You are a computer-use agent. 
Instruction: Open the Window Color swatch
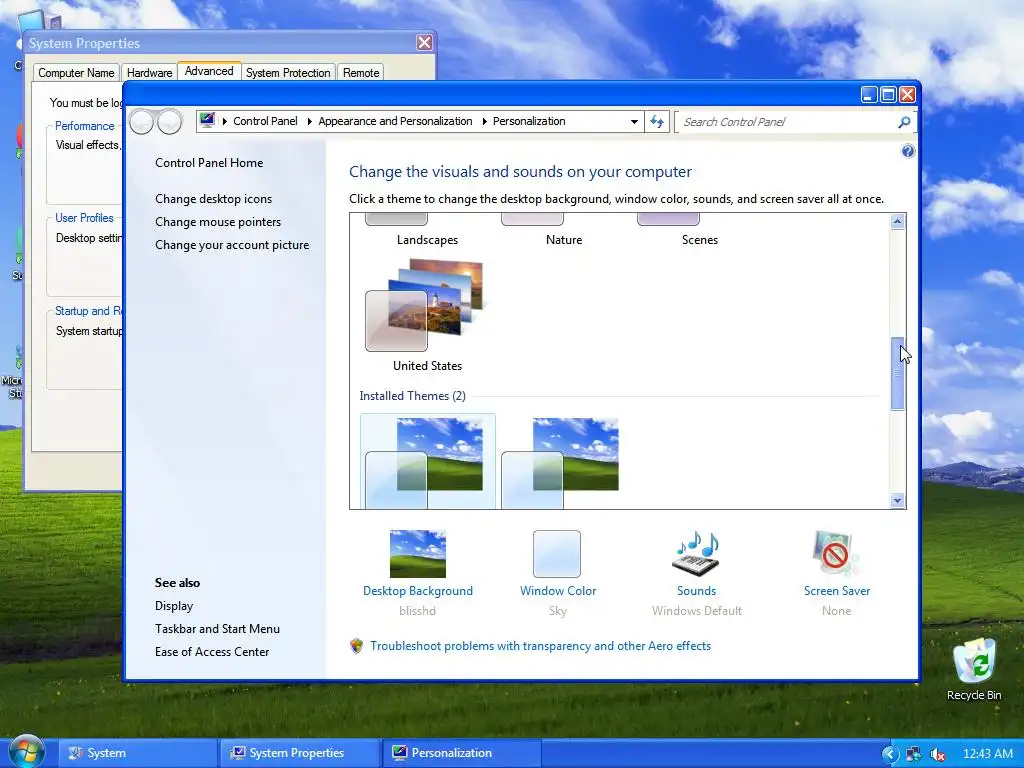coord(556,554)
